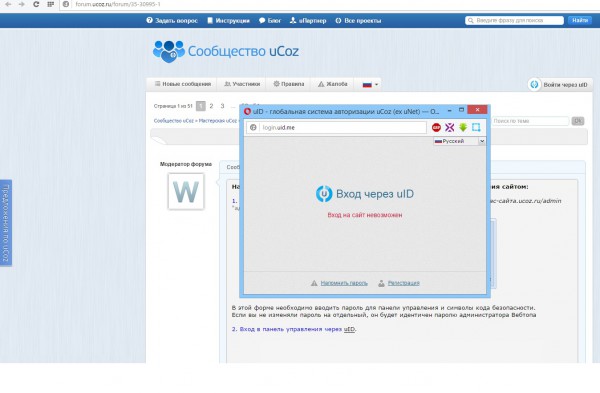Click the site info globe icon in popup
The height and width of the screenshot is (393, 600).
click(x=253, y=127)
